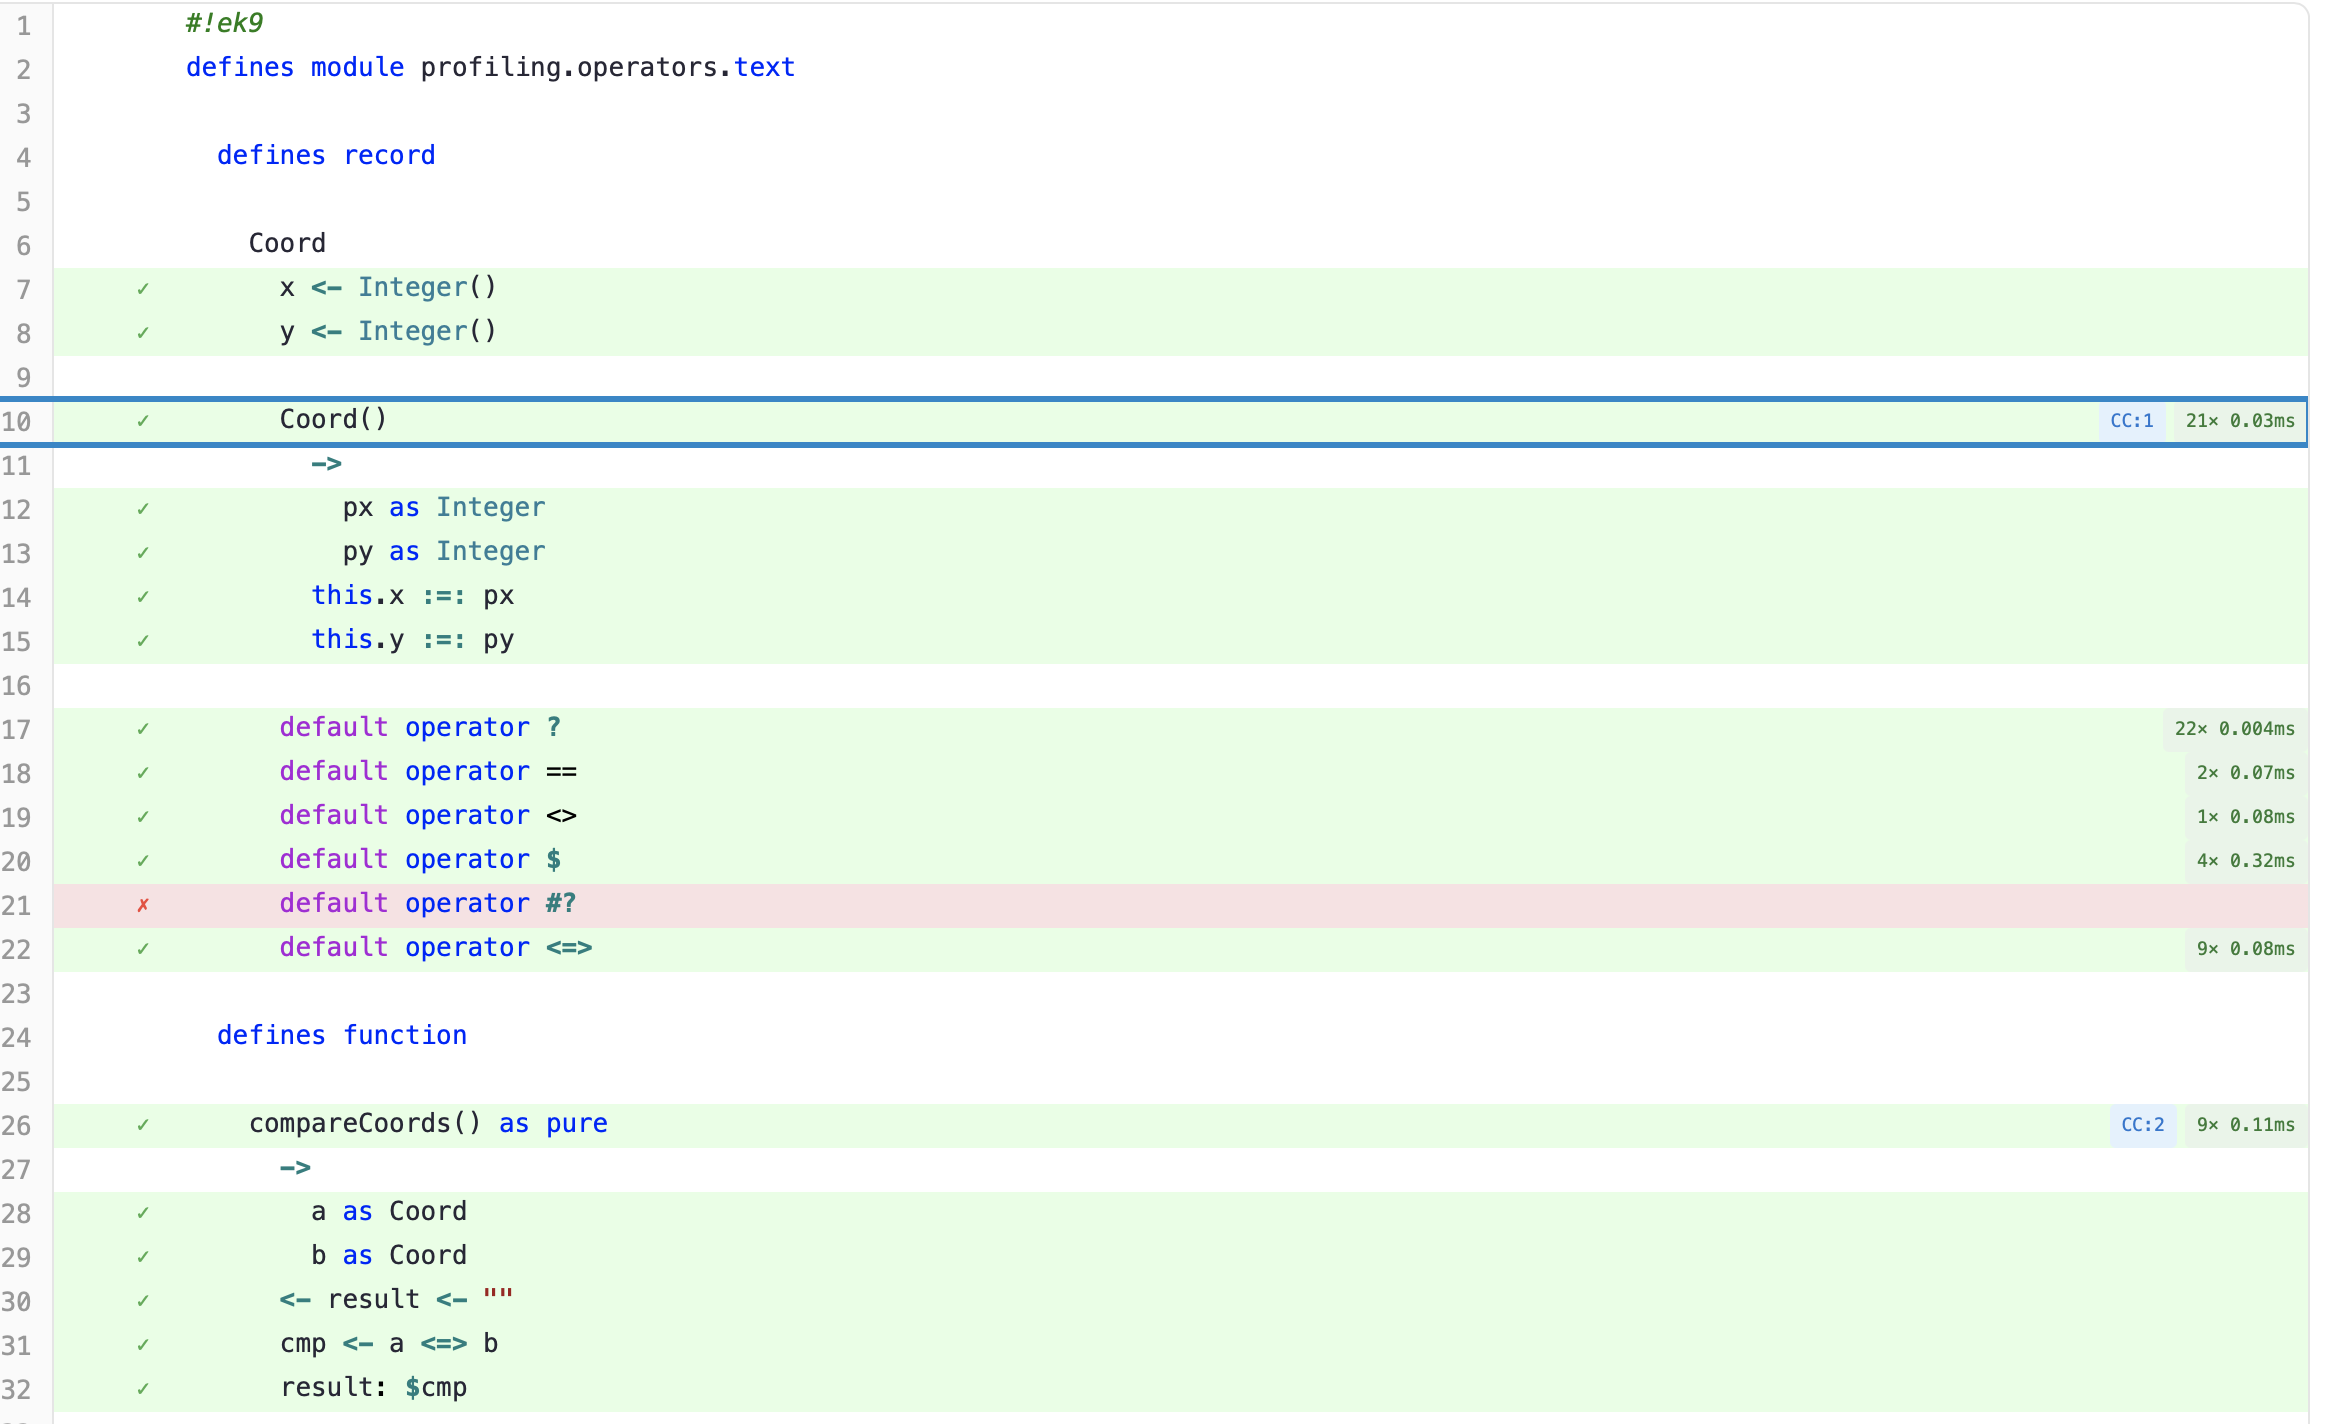Click the red failure marker on operator #?
This screenshot has width=2352, height=1424.
click(x=143, y=905)
